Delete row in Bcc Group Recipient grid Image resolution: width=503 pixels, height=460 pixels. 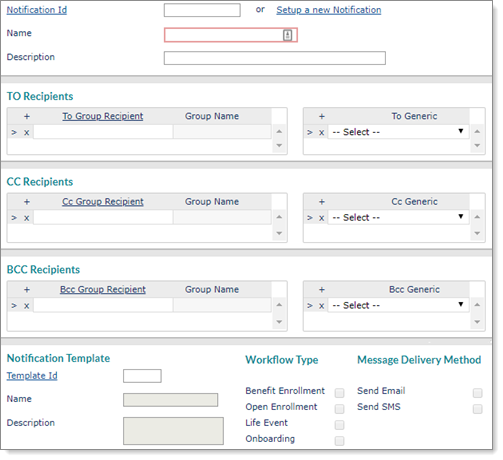coord(27,306)
